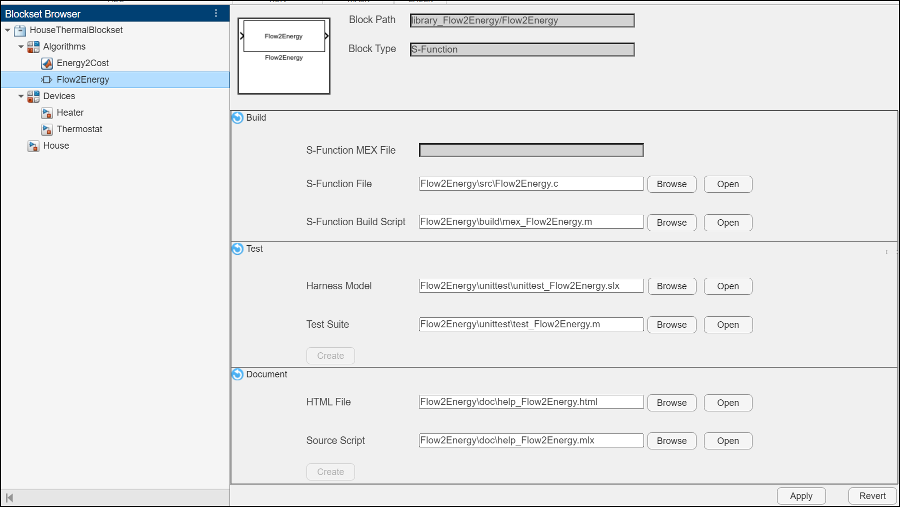Image resolution: width=900 pixels, height=507 pixels.
Task: Open the S-Function File Flow2Energy.c
Action: pyautogui.click(x=728, y=184)
